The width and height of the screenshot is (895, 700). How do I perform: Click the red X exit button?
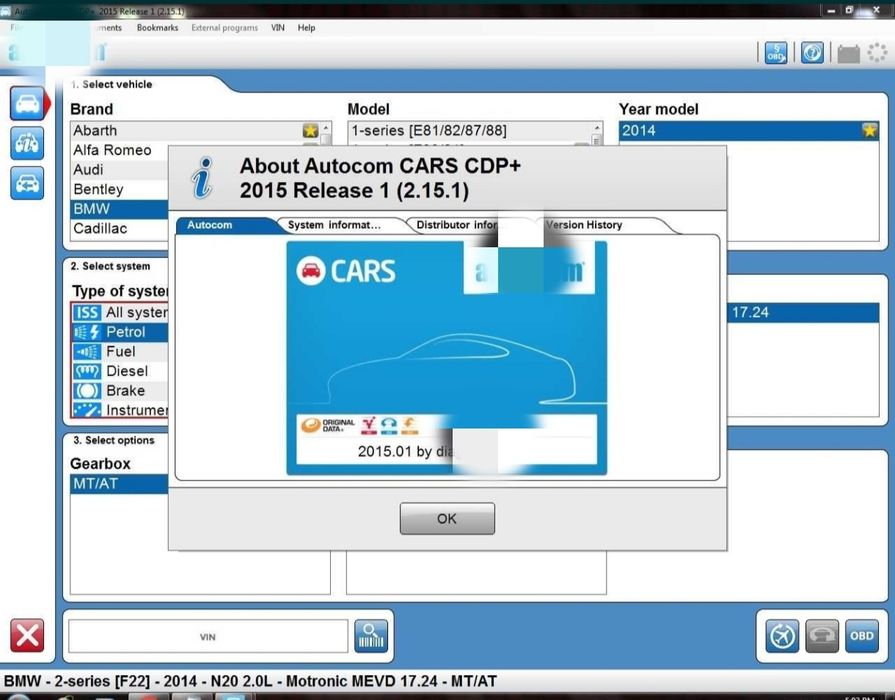click(27, 635)
